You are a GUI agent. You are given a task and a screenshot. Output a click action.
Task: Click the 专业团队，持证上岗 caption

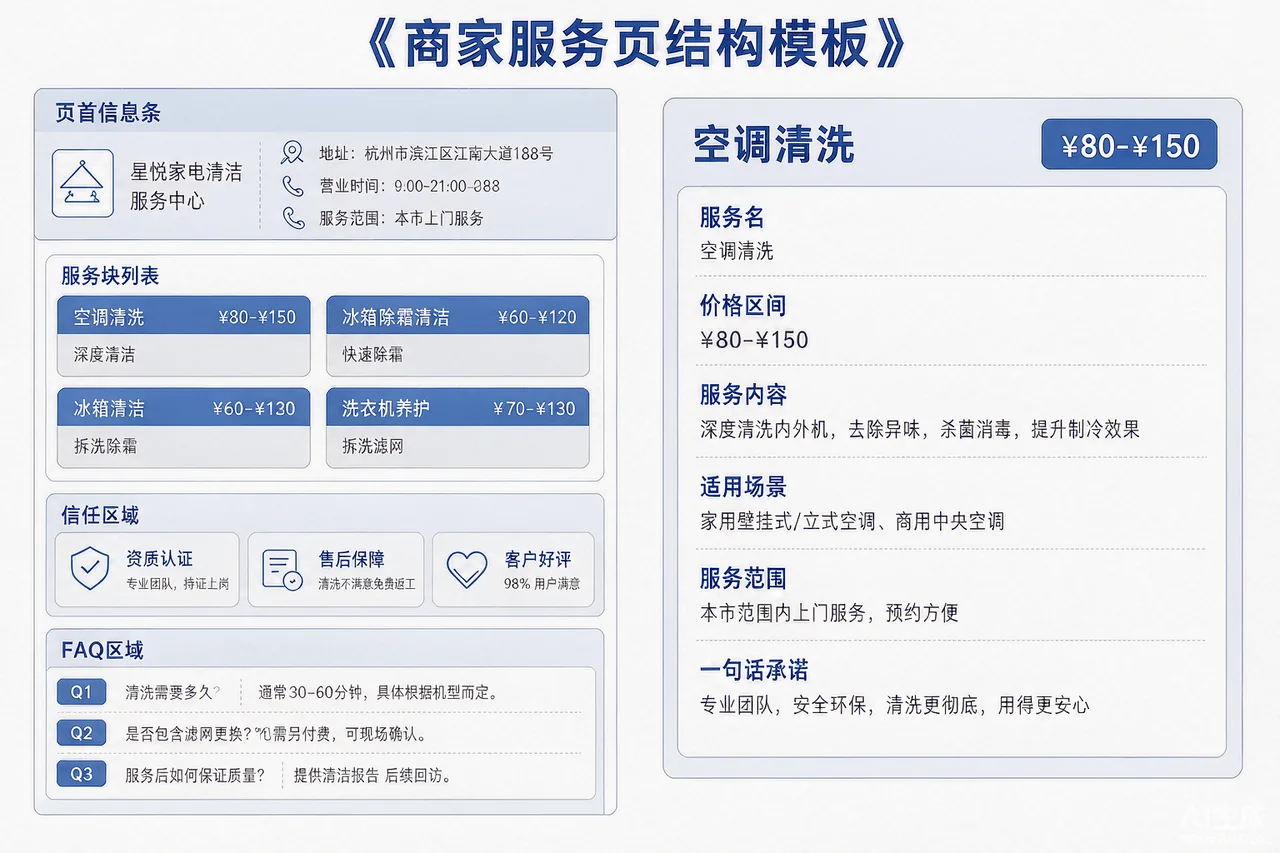click(177, 583)
